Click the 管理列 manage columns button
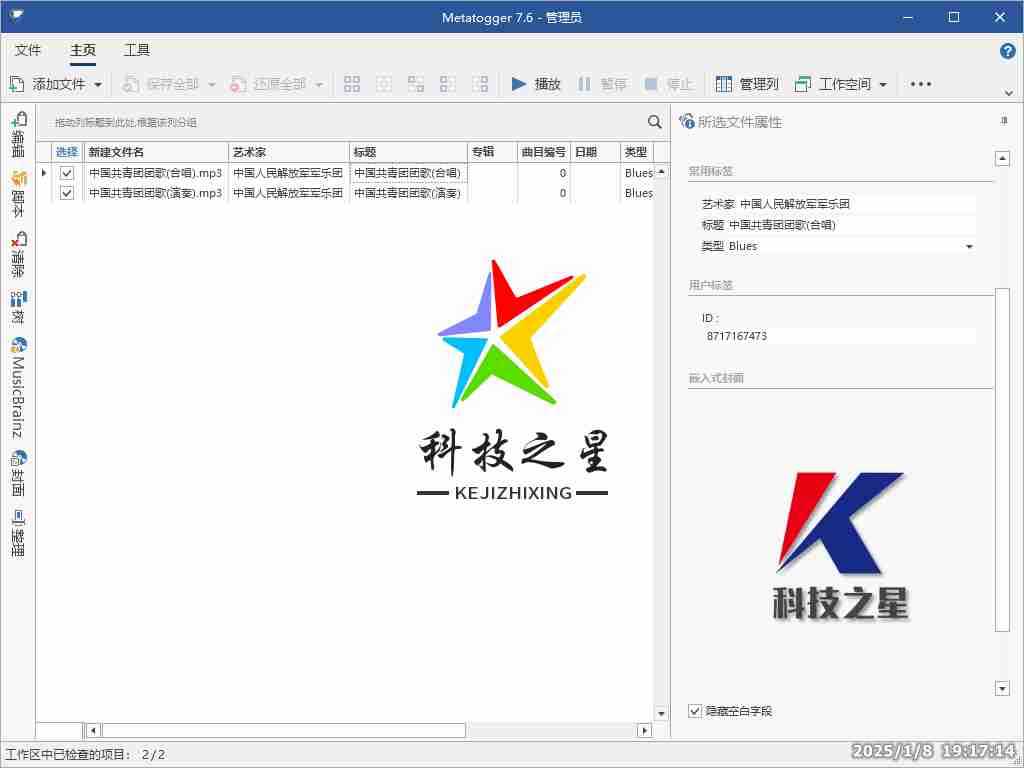 [747, 84]
